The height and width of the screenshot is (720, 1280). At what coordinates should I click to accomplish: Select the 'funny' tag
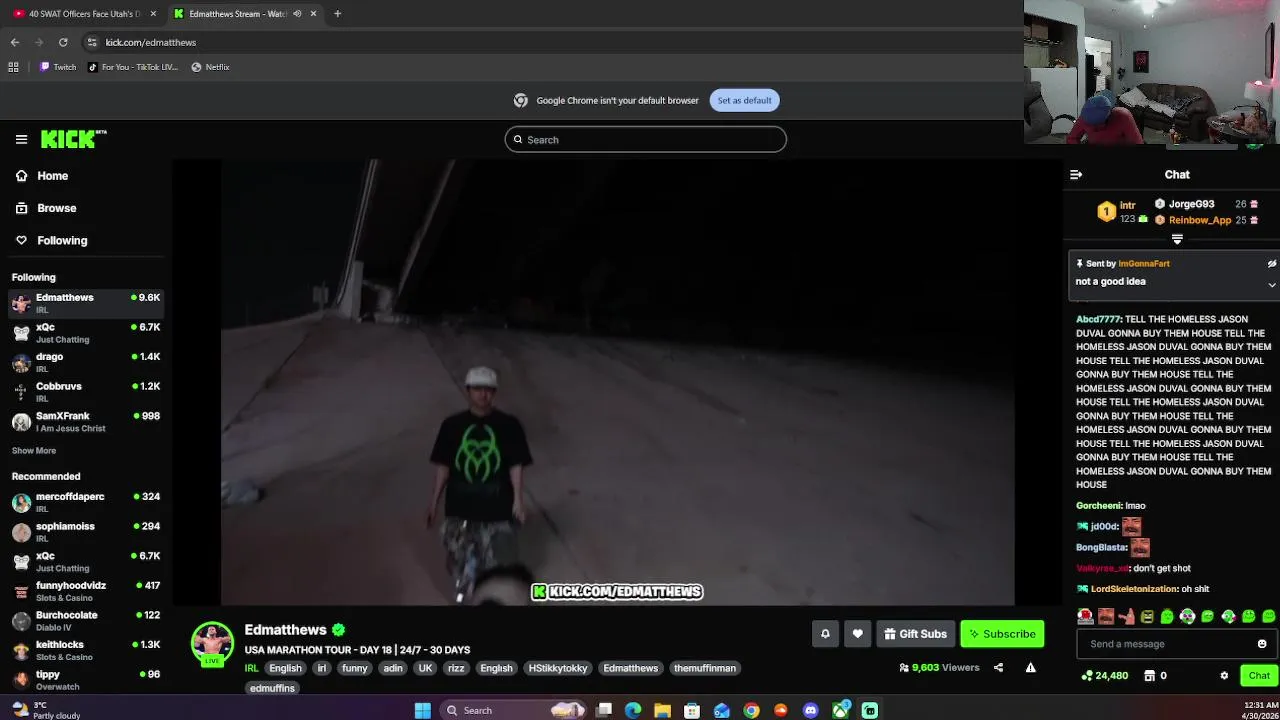(355, 668)
